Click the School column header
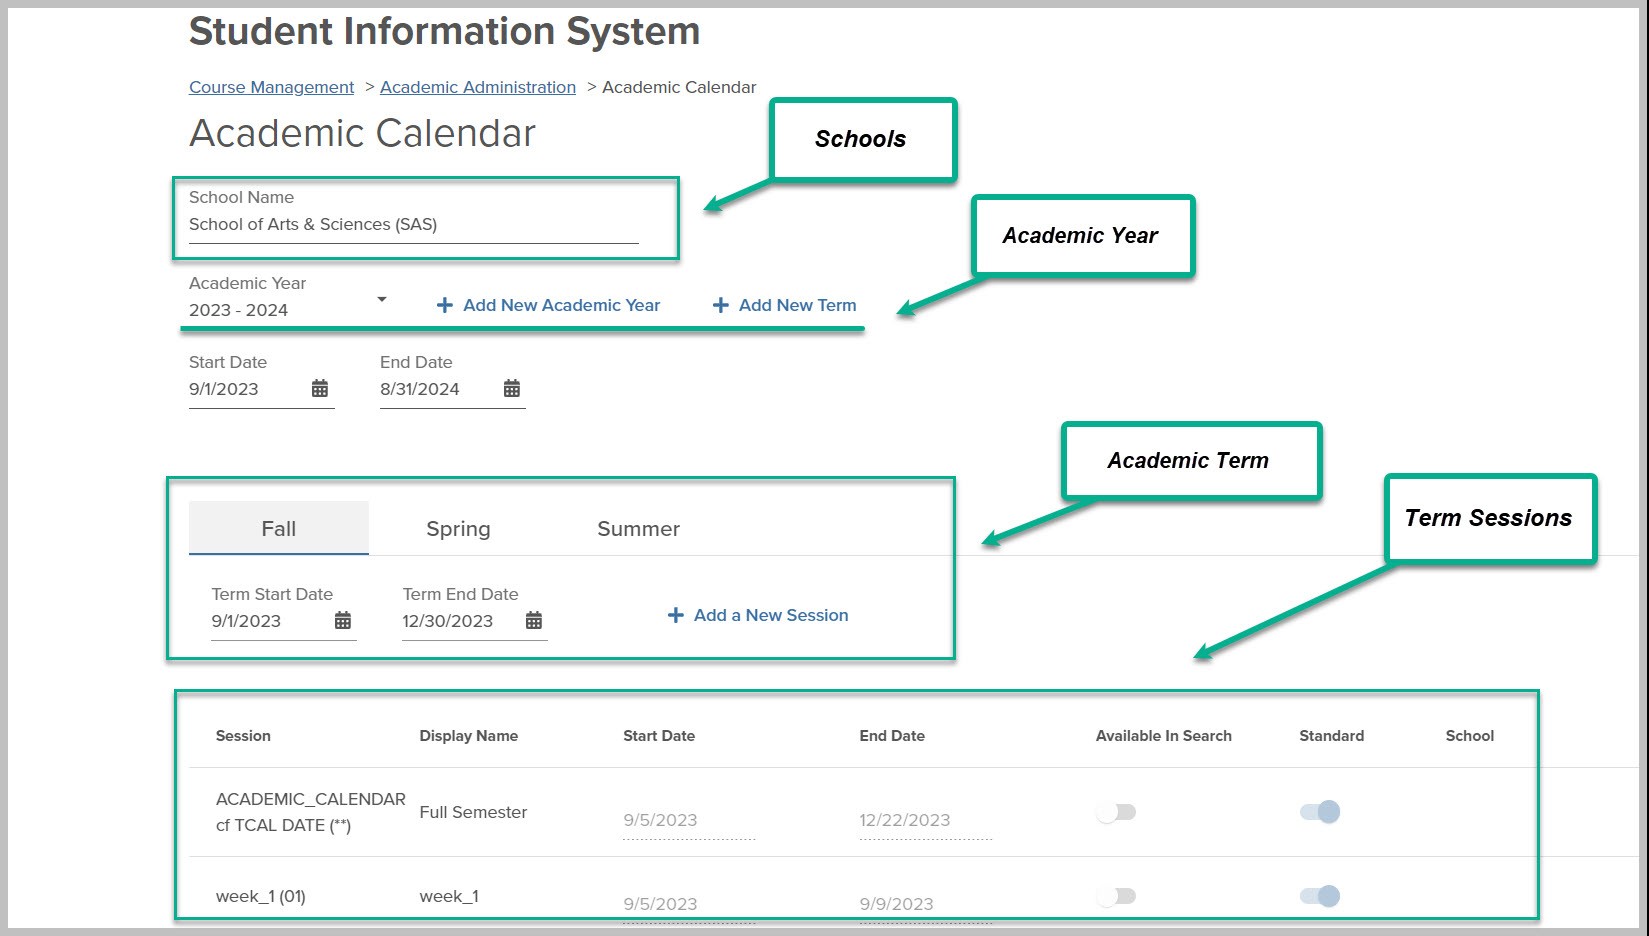 pos(1470,736)
